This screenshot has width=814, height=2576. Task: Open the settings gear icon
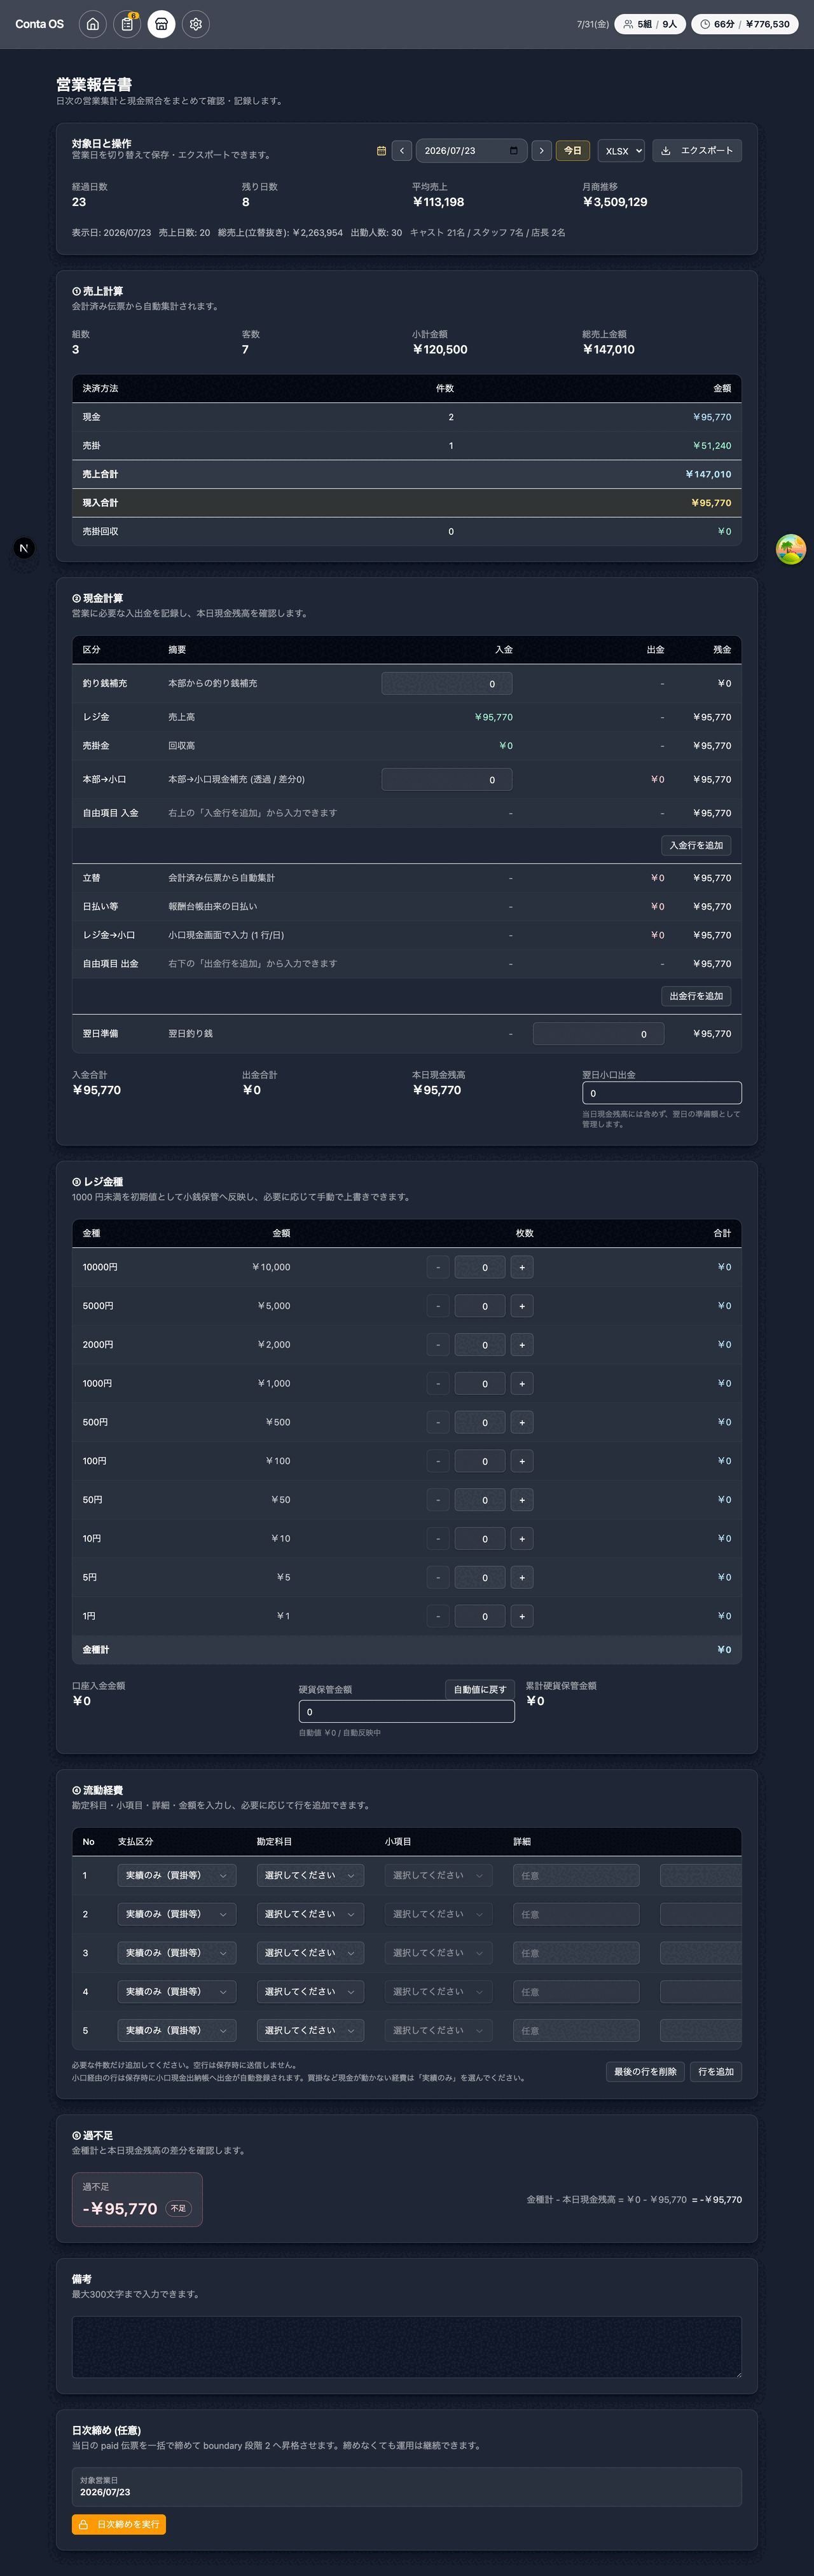[196, 24]
